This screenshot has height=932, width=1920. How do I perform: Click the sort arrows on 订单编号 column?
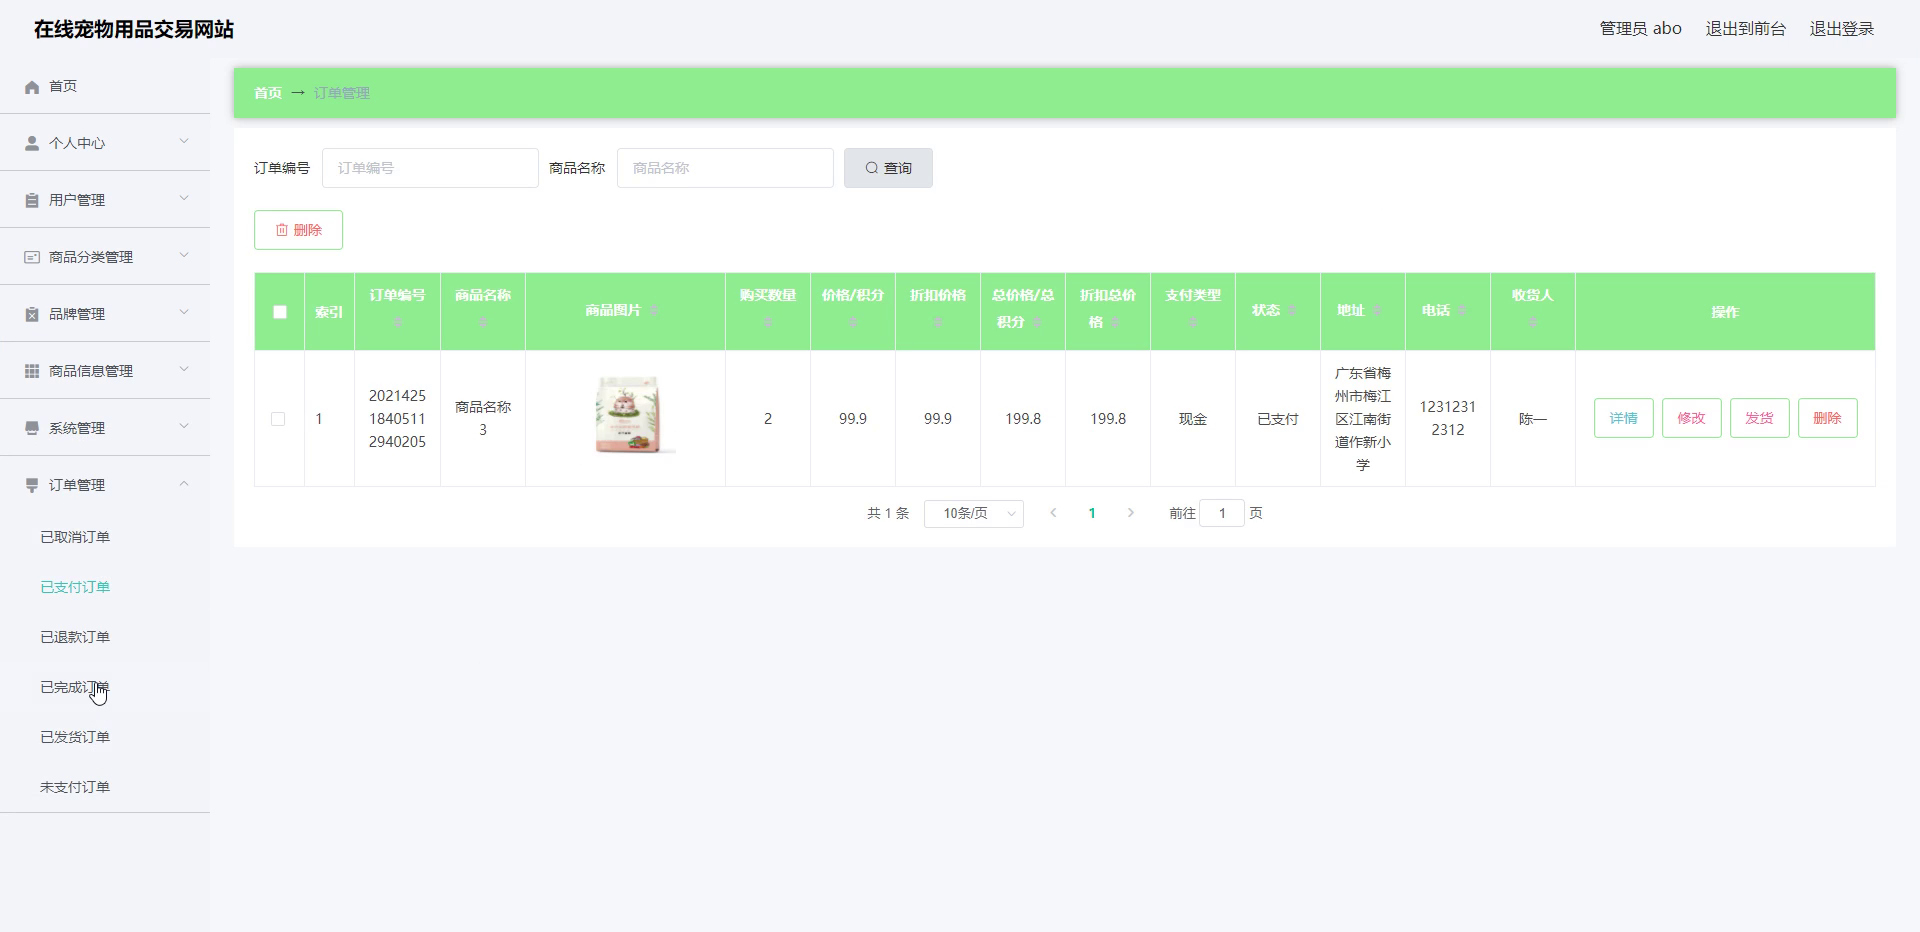click(397, 322)
